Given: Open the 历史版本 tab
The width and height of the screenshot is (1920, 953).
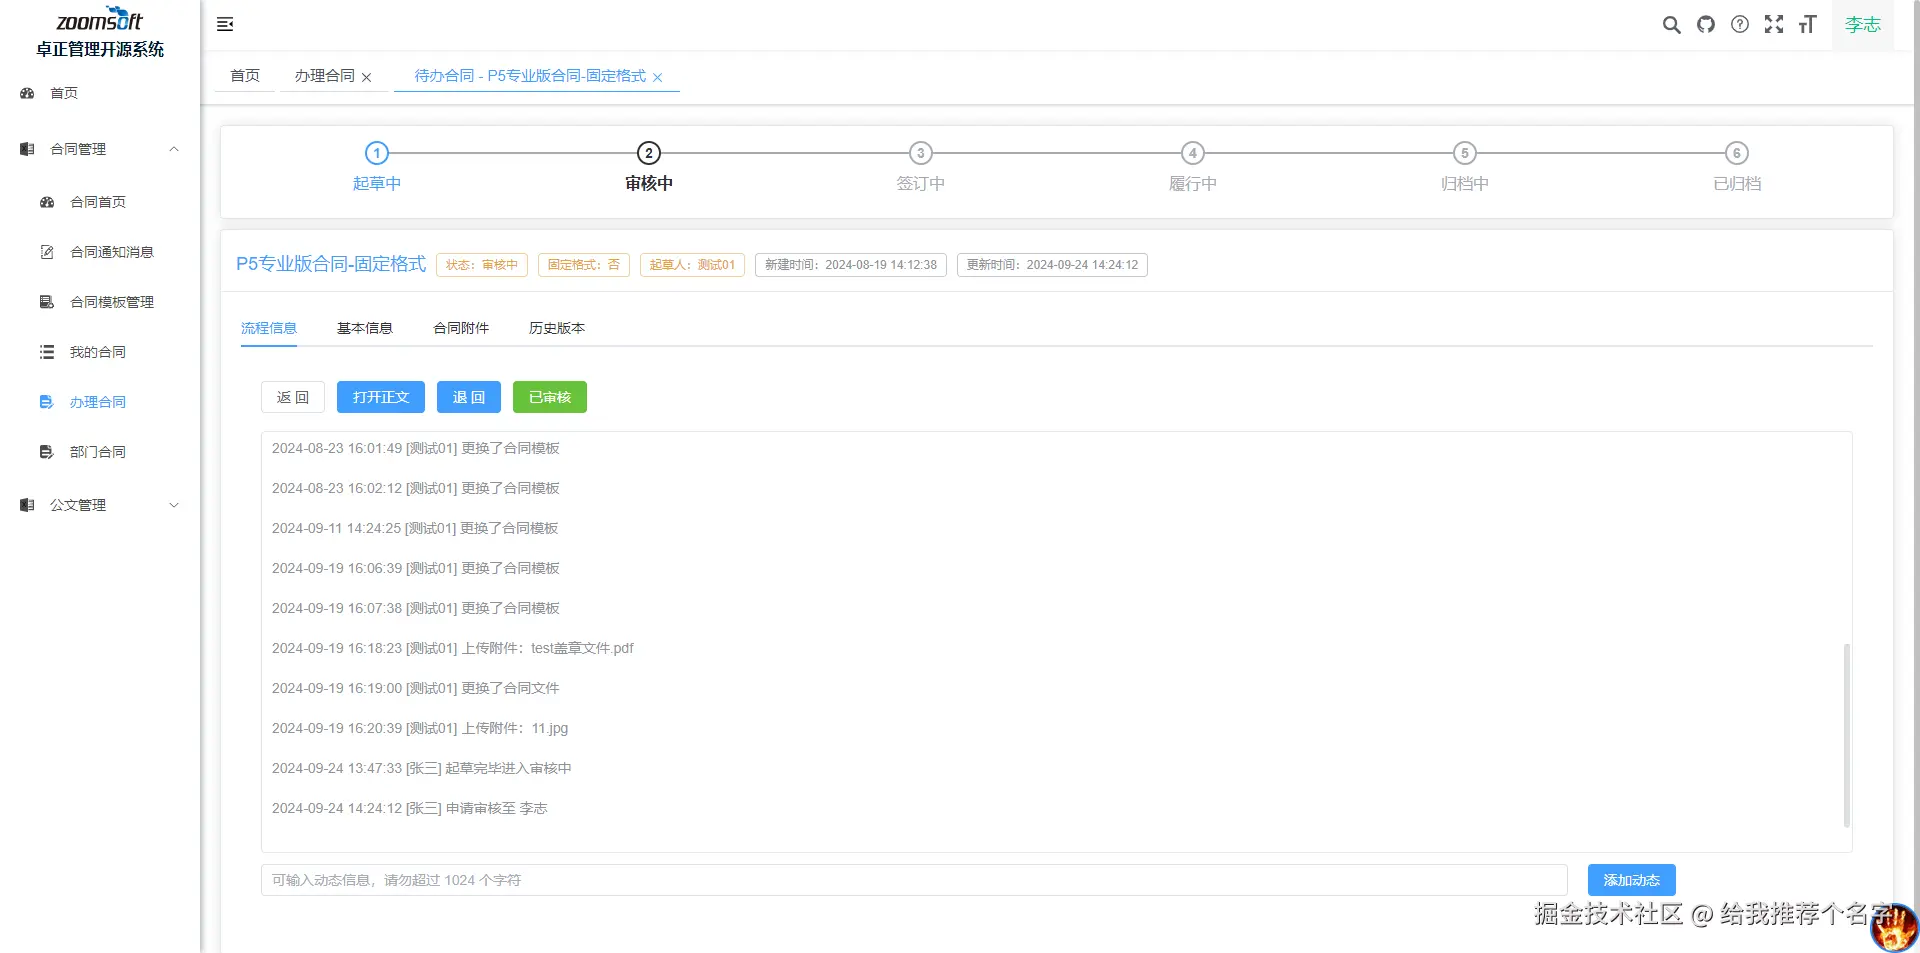Looking at the screenshot, I should [x=557, y=328].
